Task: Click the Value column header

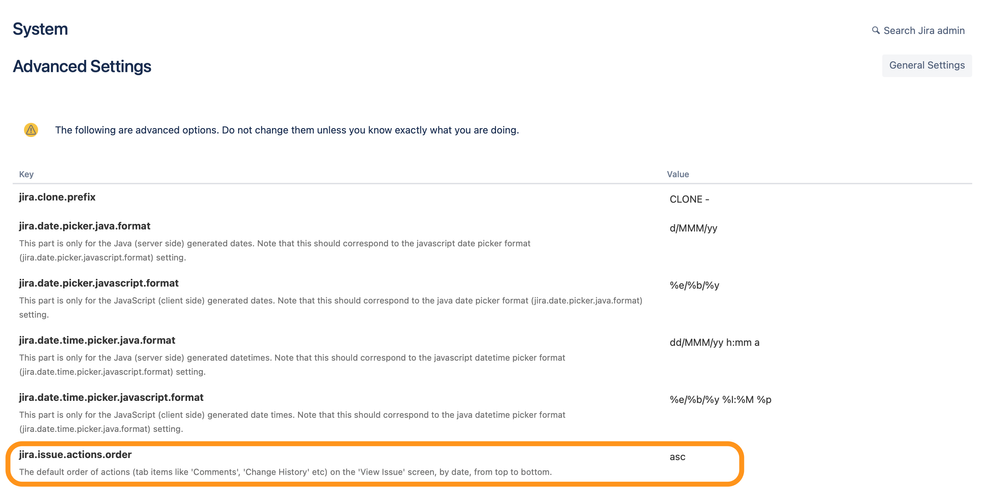Action: tap(678, 174)
